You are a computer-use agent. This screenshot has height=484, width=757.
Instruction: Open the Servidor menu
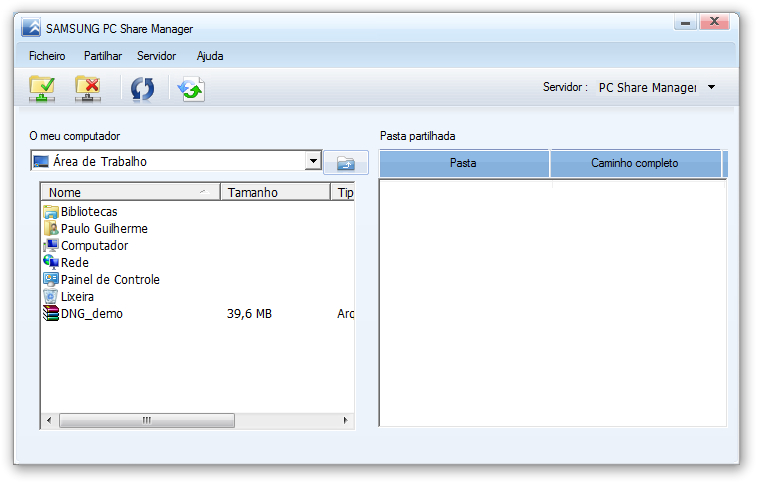pos(156,56)
